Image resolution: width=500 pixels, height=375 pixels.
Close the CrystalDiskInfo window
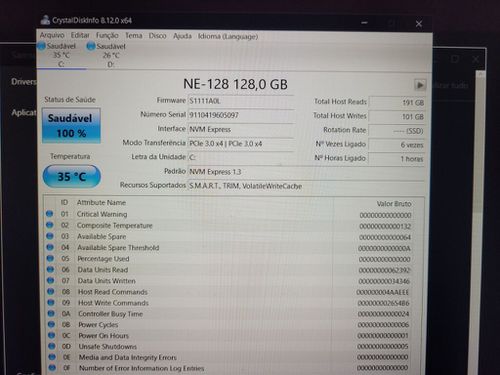(419, 24)
